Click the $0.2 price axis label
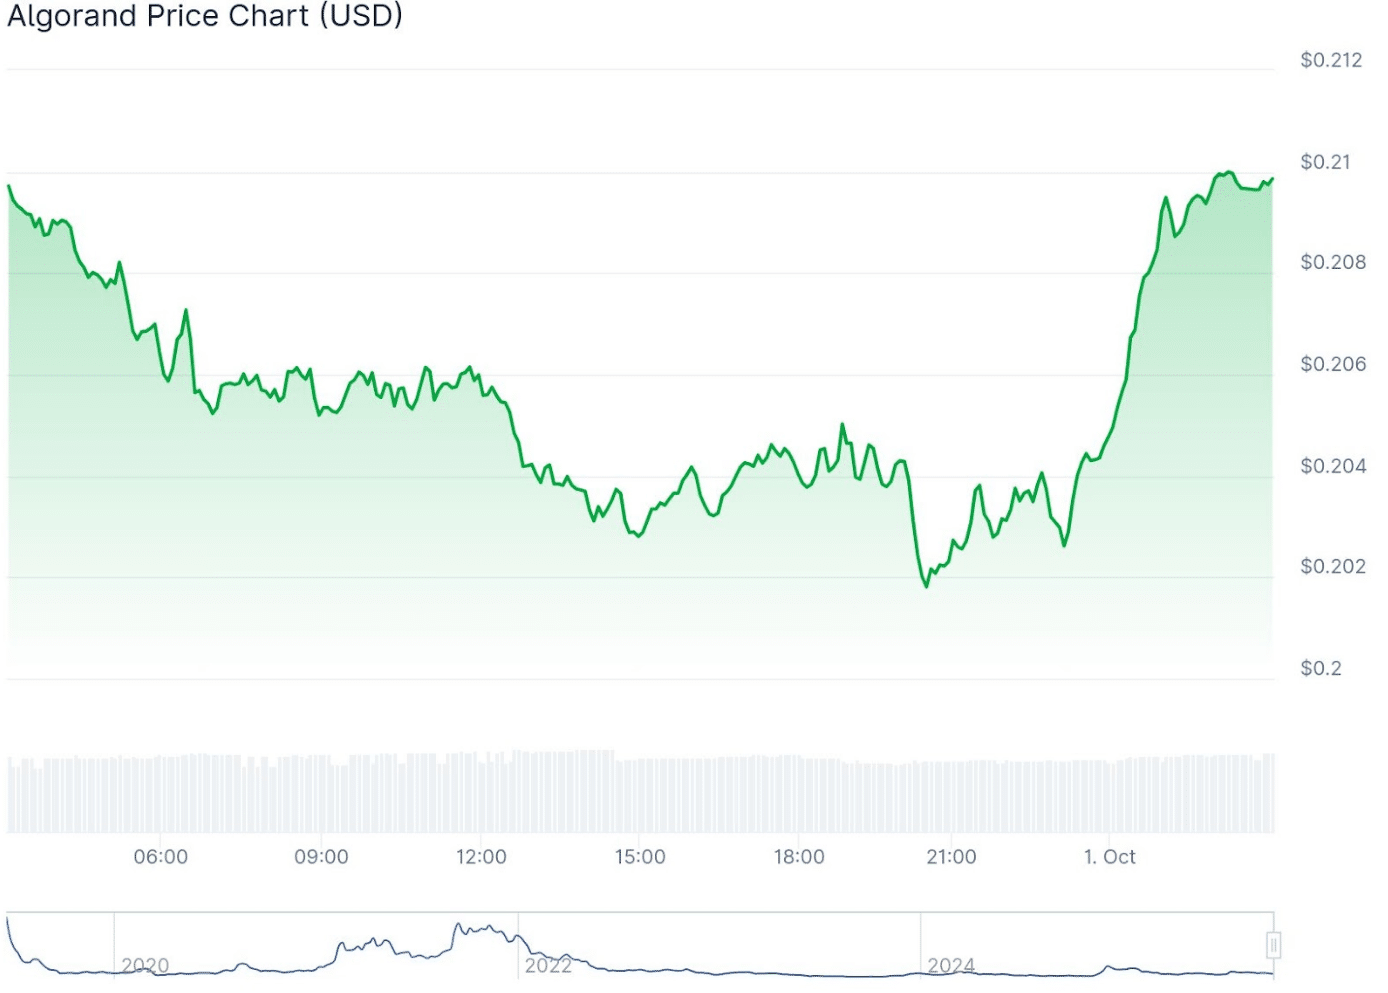 (x=1321, y=668)
